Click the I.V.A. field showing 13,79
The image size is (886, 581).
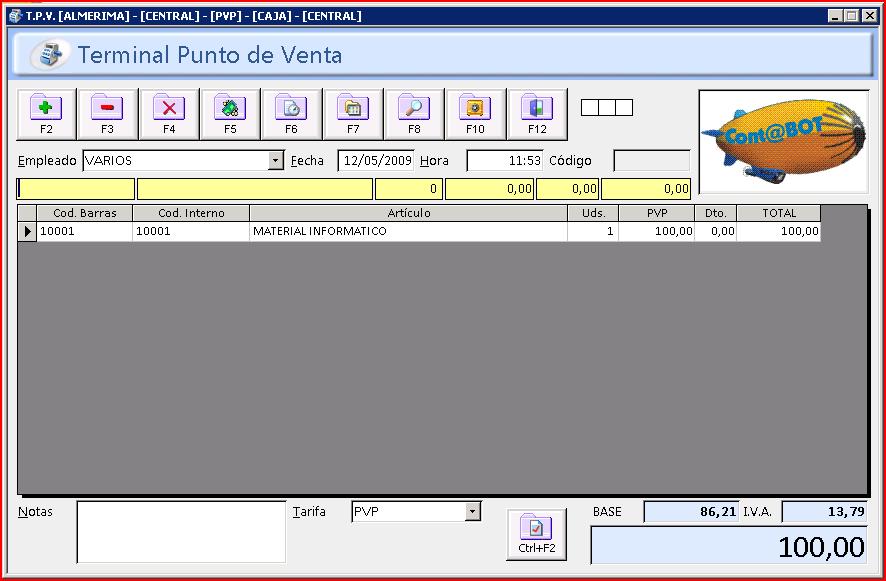pyautogui.click(x=824, y=511)
